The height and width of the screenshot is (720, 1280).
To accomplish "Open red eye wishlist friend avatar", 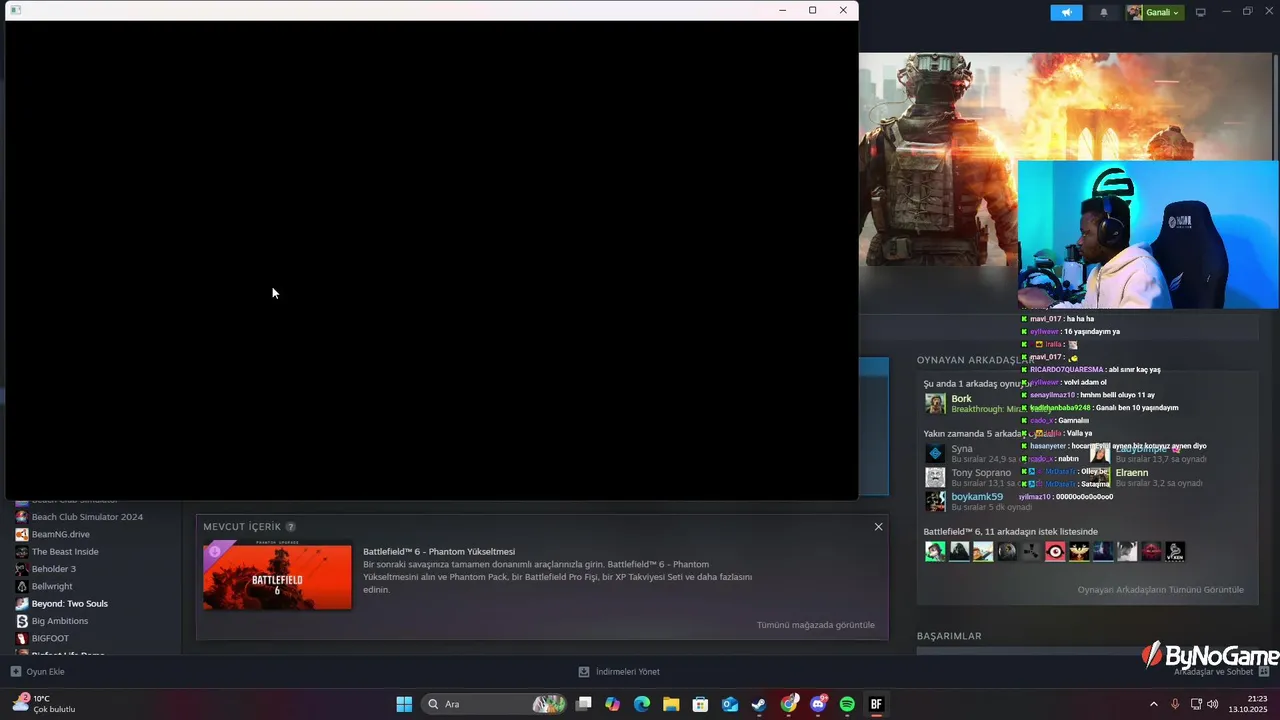I will pyautogui.click(x=1055, y=551).
